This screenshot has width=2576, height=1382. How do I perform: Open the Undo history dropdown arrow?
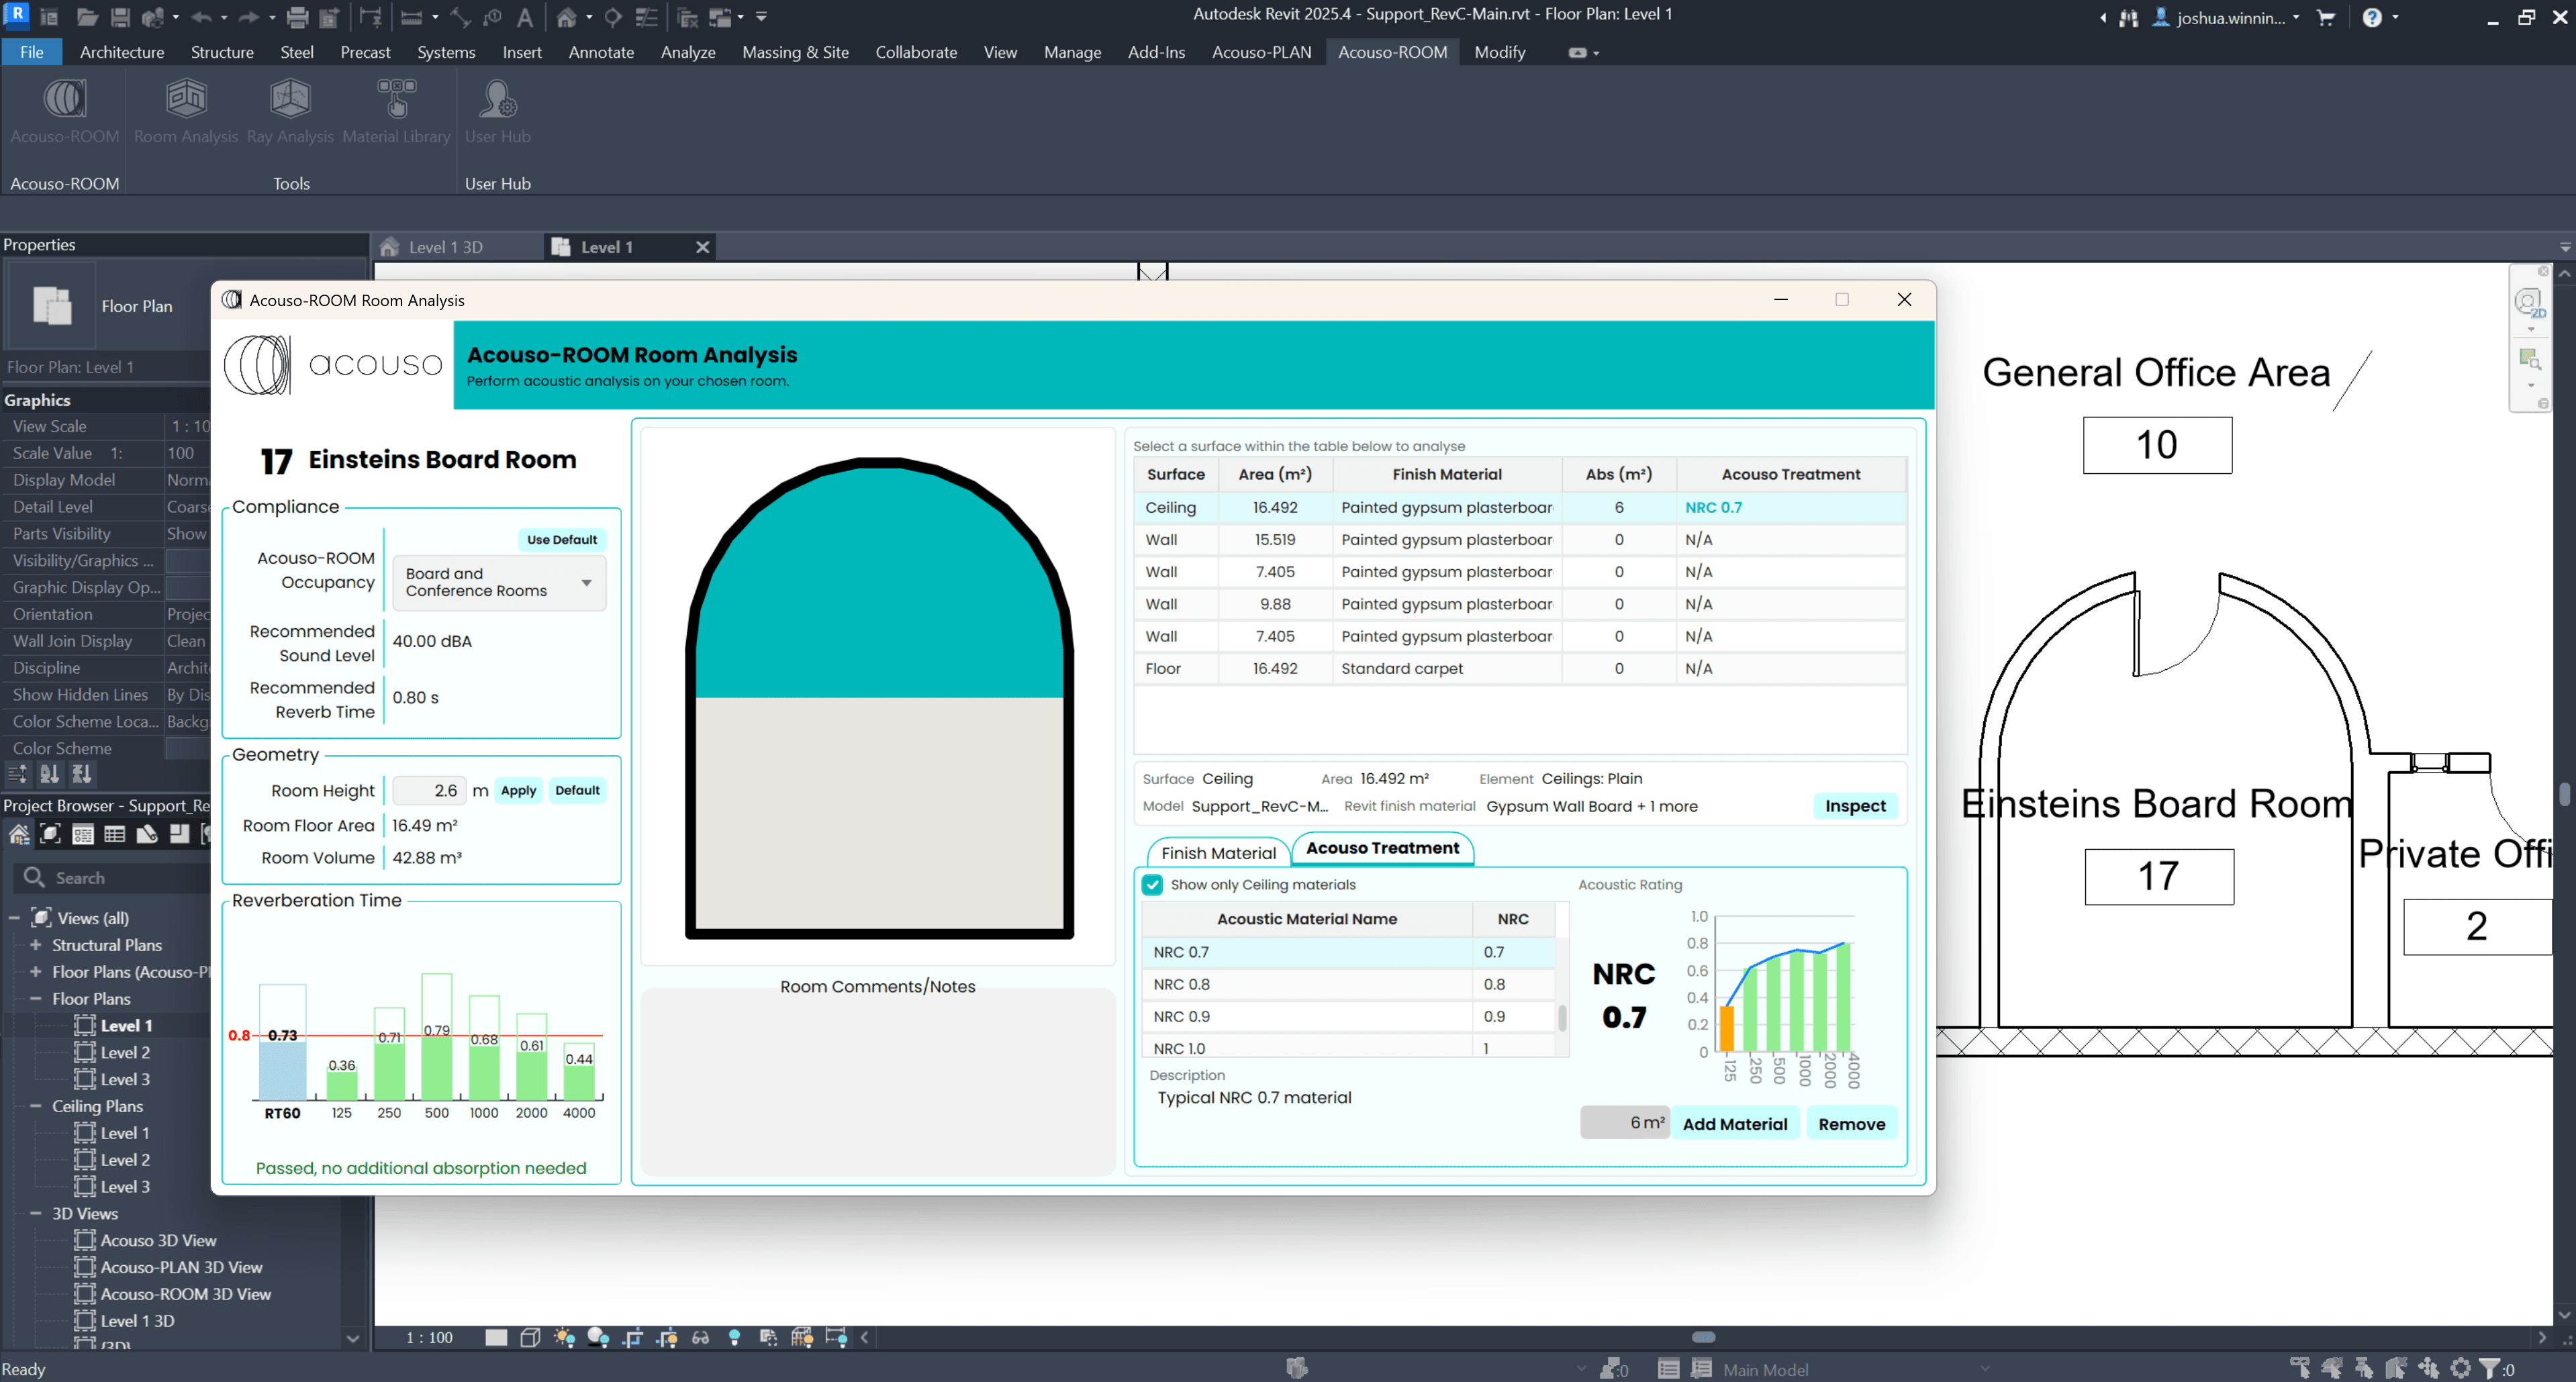coord(224,17)
